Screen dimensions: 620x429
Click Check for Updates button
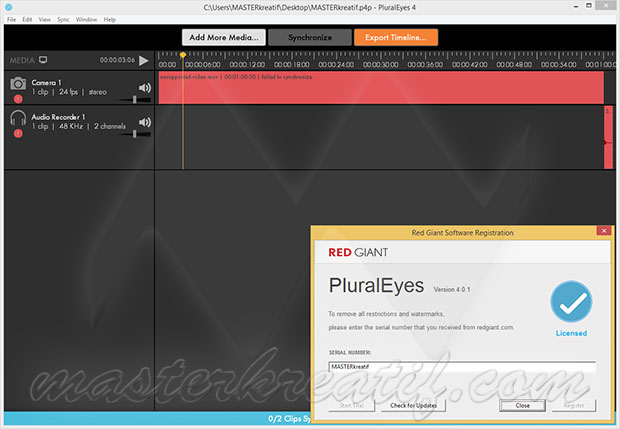coord(413,405)
